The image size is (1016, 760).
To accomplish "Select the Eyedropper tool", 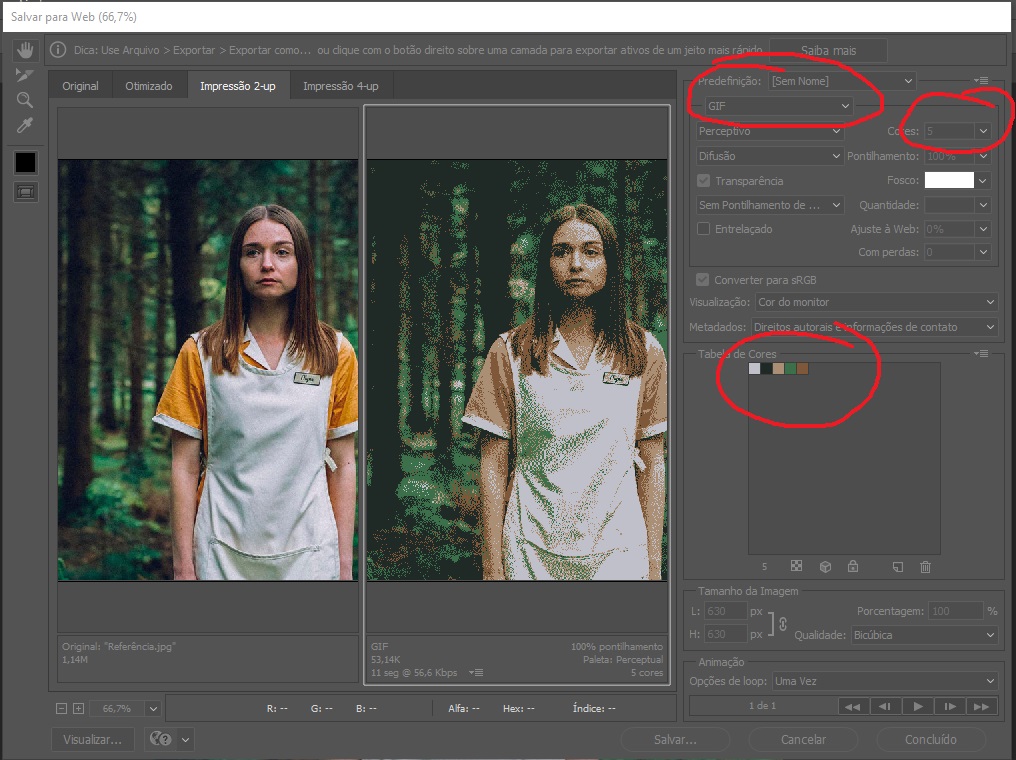I will (x=25, y=125).
